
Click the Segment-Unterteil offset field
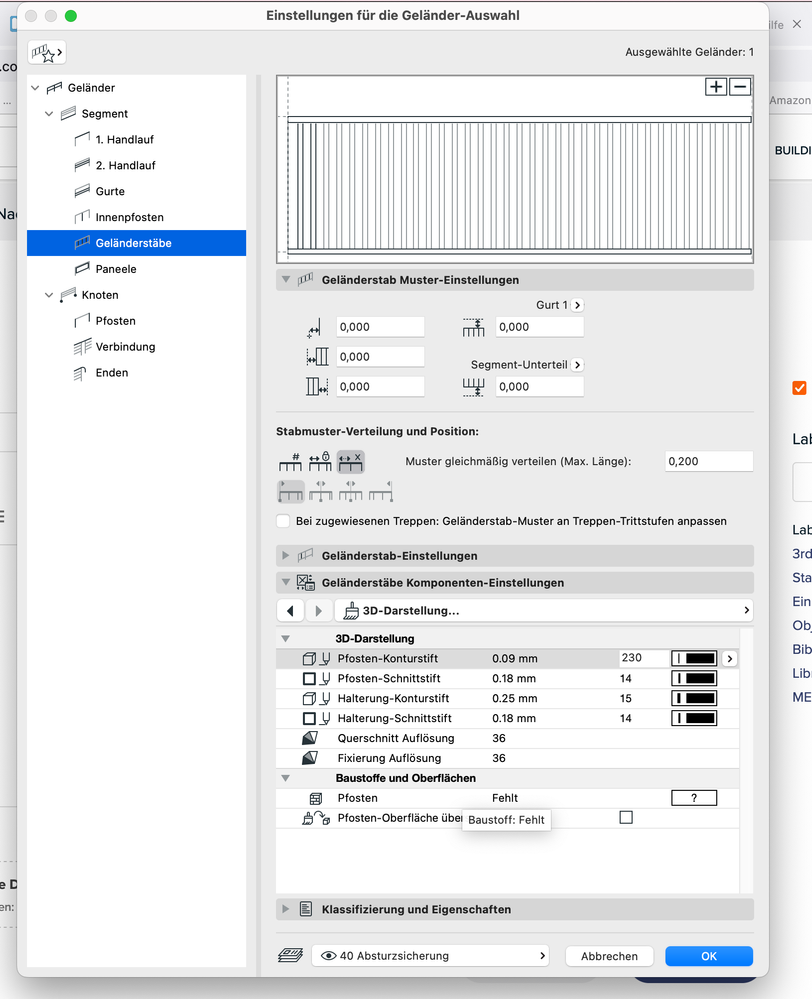pyautogui.click(x=539, y=387)
